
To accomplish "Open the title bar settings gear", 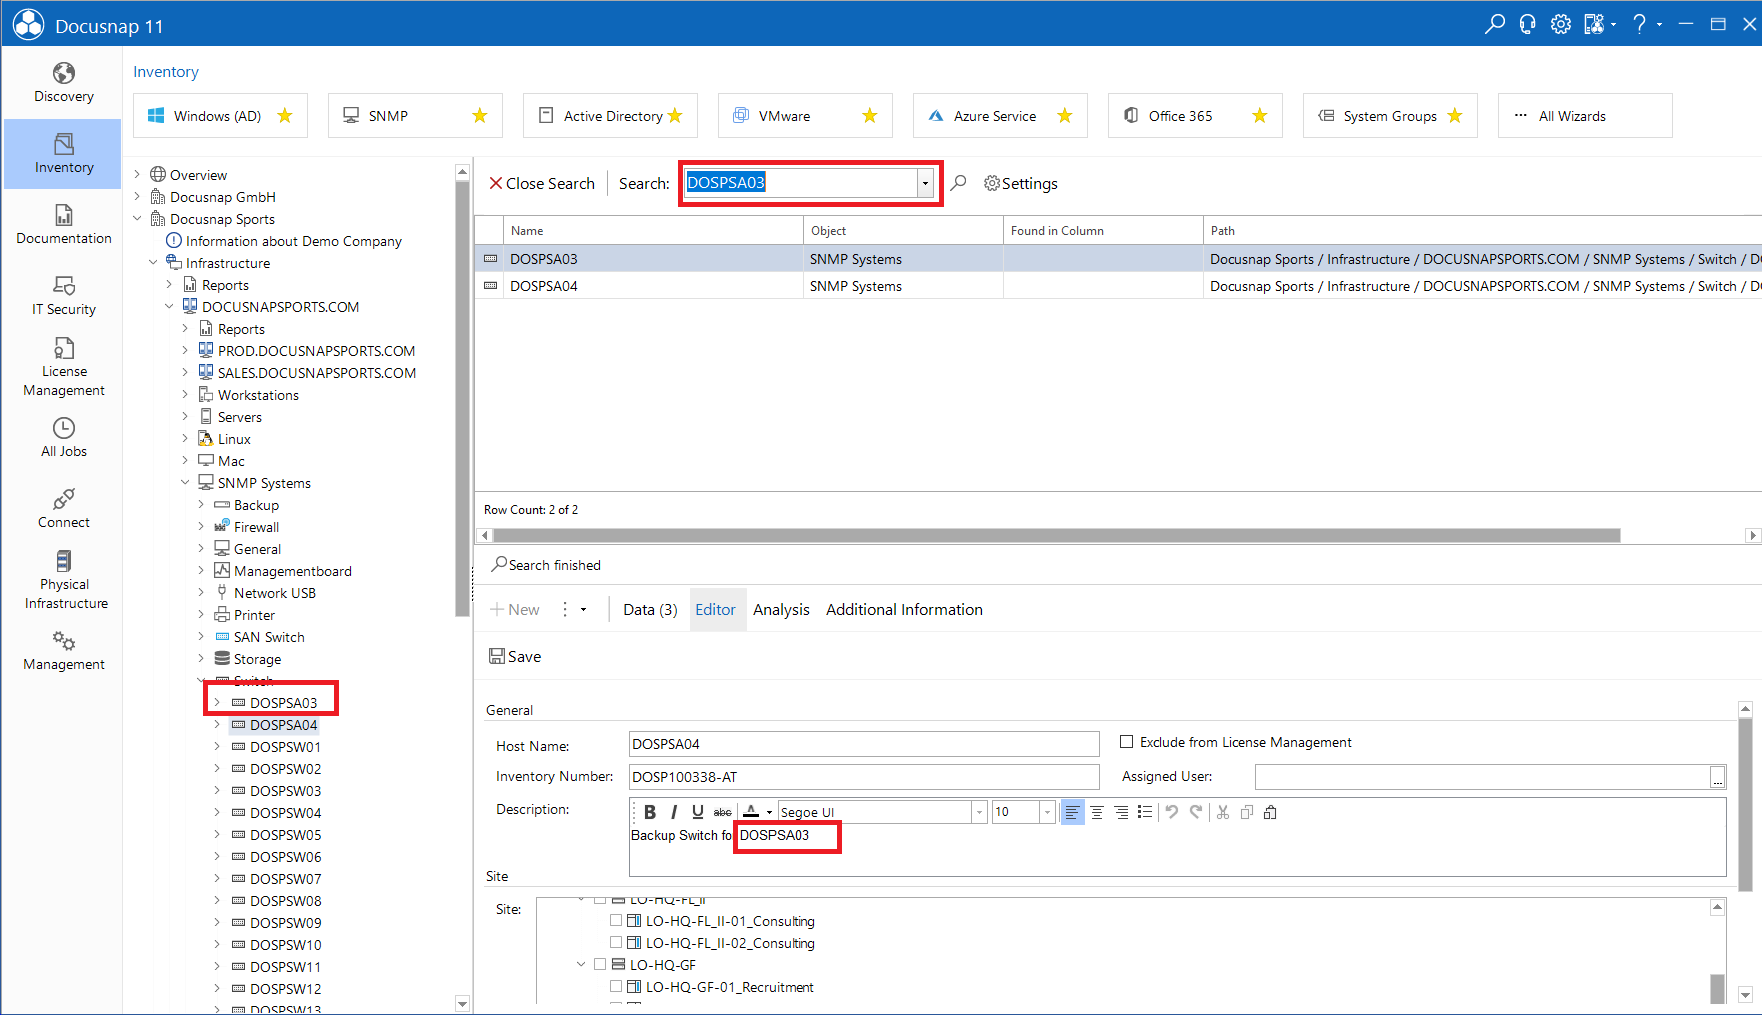I will pyautogui.click(x=1560, y=24).
